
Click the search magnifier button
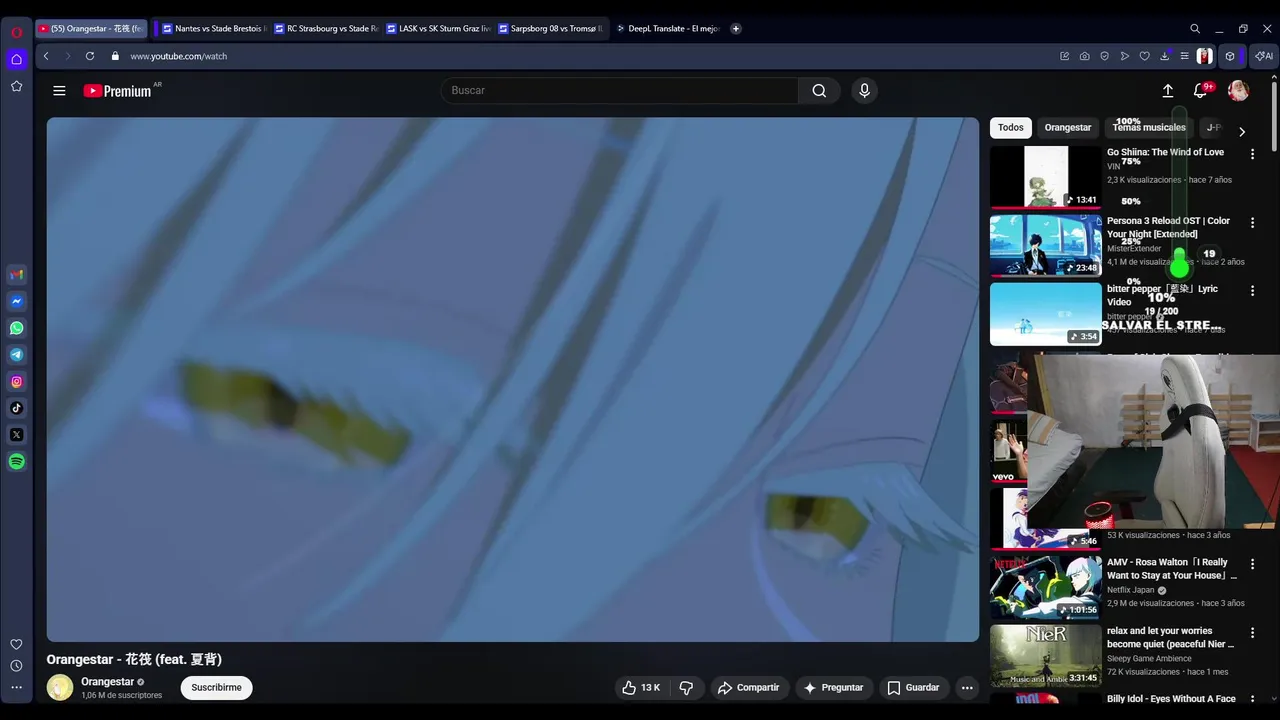click(x=819, y=91)
